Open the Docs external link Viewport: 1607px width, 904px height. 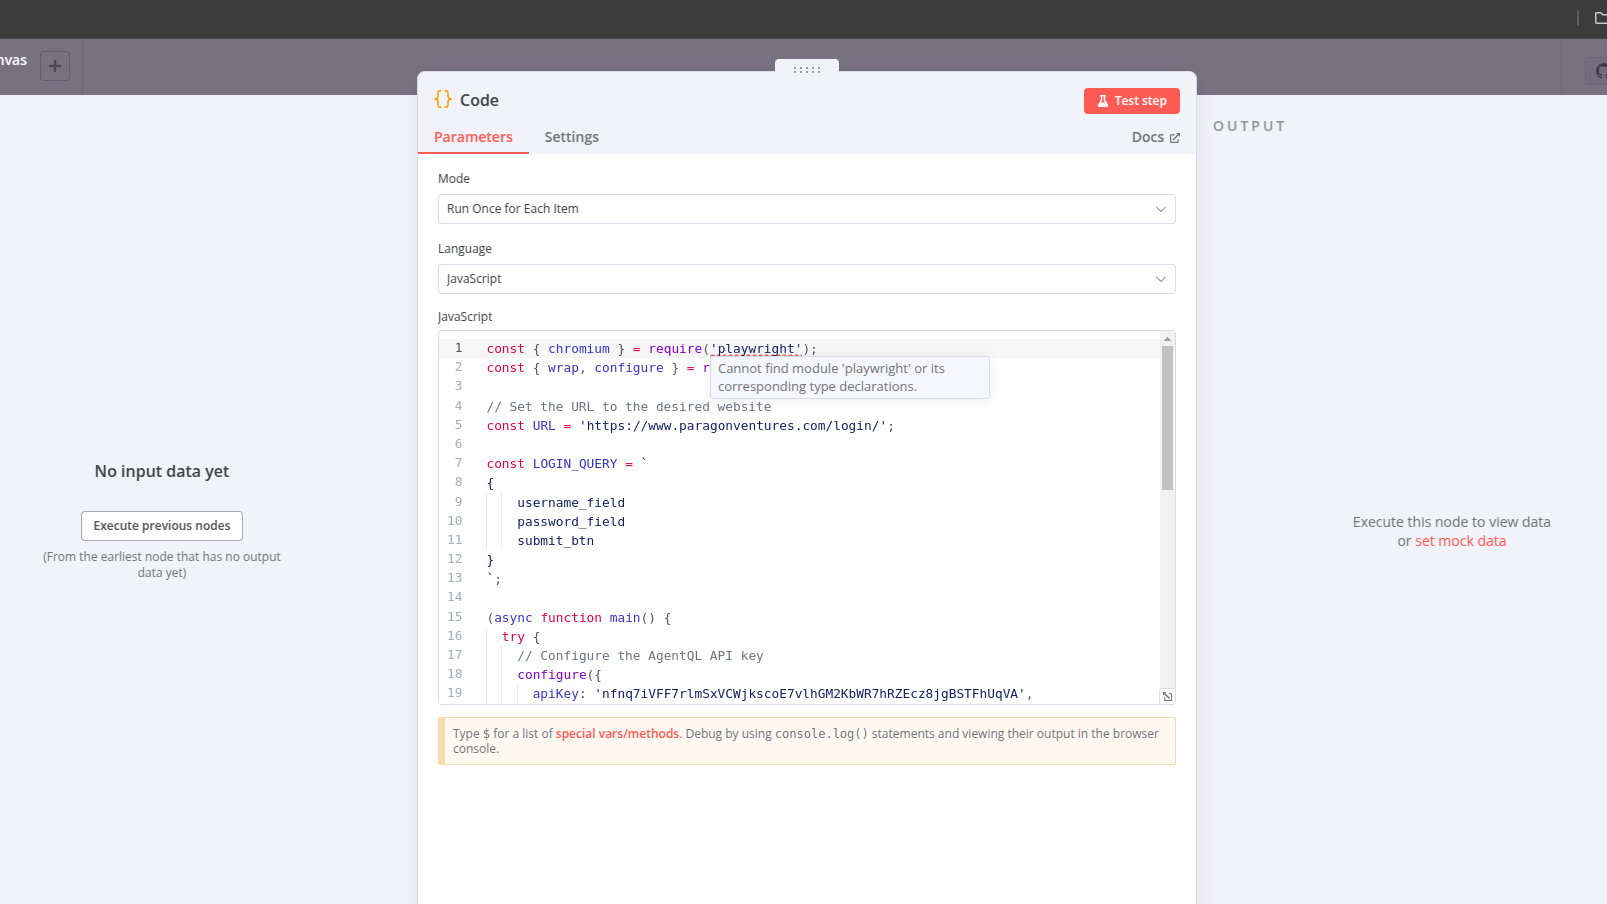pyautogui.click(x=1155, y=137)
